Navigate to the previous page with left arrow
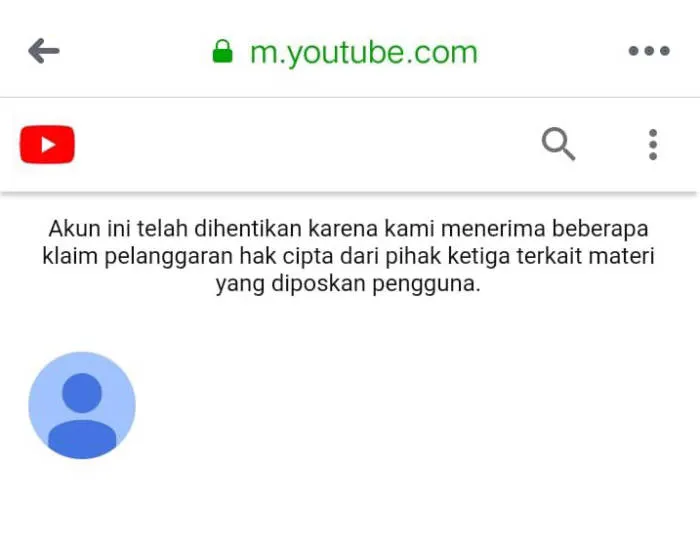Screen dimensions: 700x552 44,51
